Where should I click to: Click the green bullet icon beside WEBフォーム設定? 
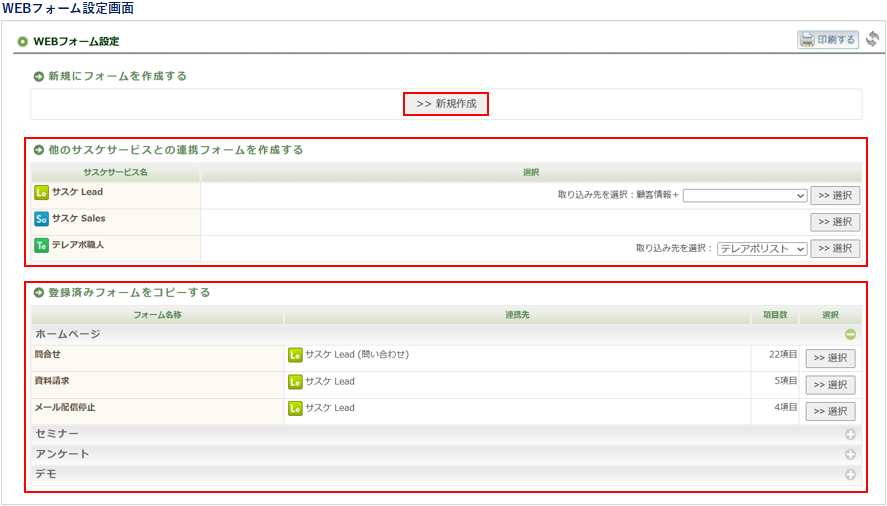23,41
